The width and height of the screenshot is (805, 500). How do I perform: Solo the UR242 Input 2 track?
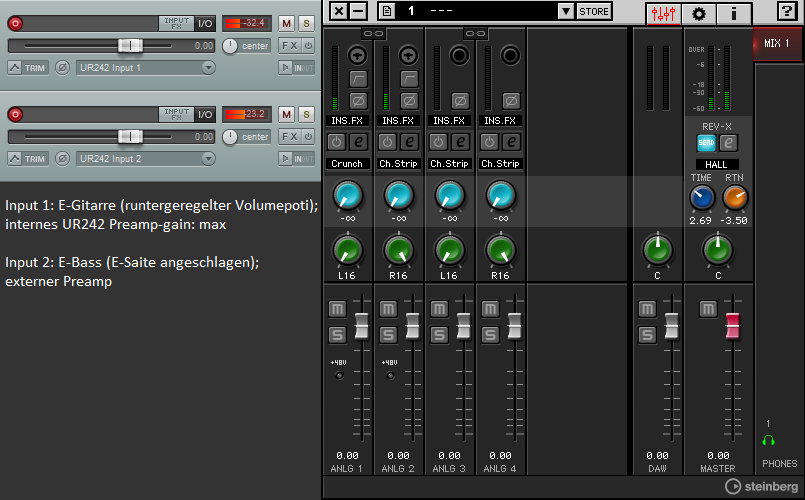click(306, 114)
